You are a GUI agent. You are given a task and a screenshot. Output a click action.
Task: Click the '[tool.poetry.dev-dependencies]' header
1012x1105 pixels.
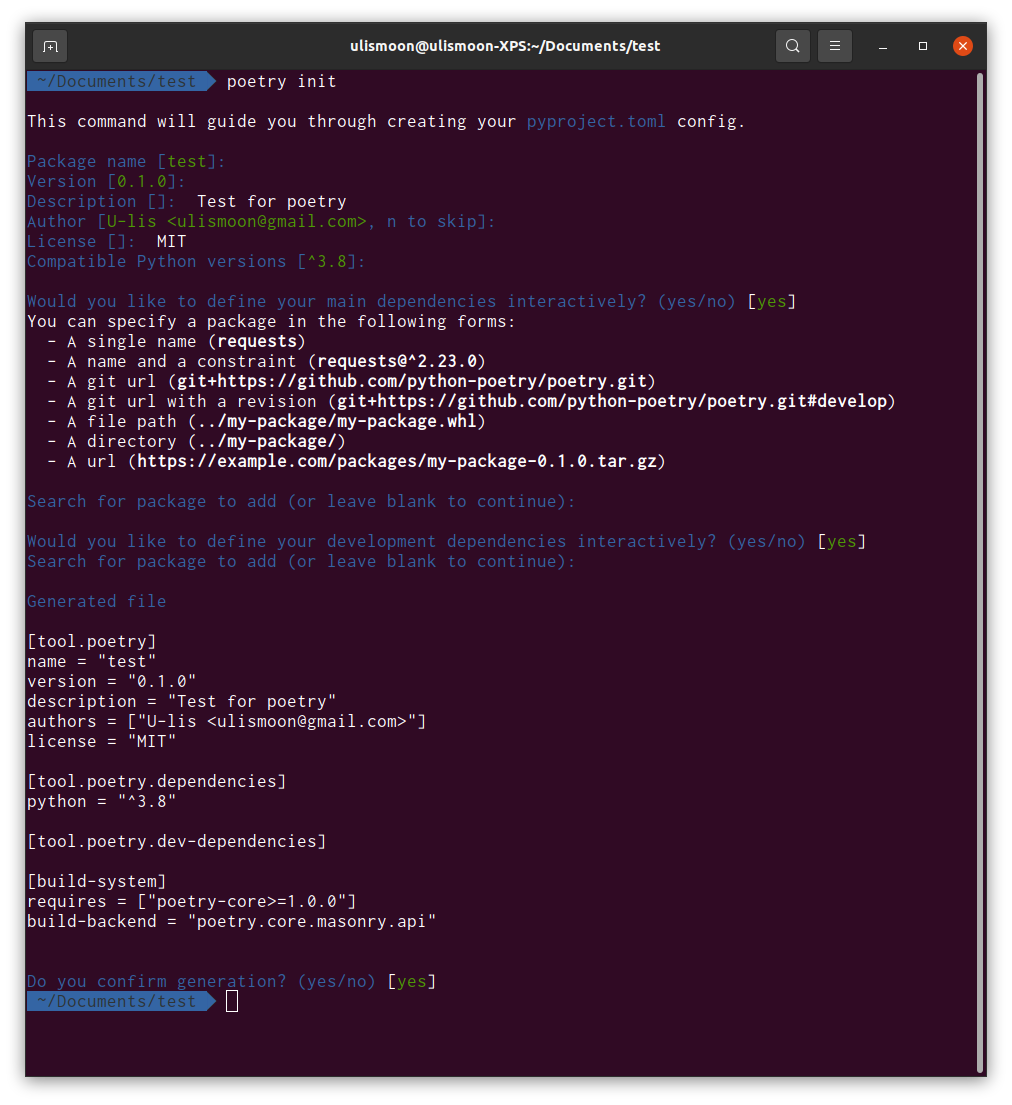coord(176,841)
